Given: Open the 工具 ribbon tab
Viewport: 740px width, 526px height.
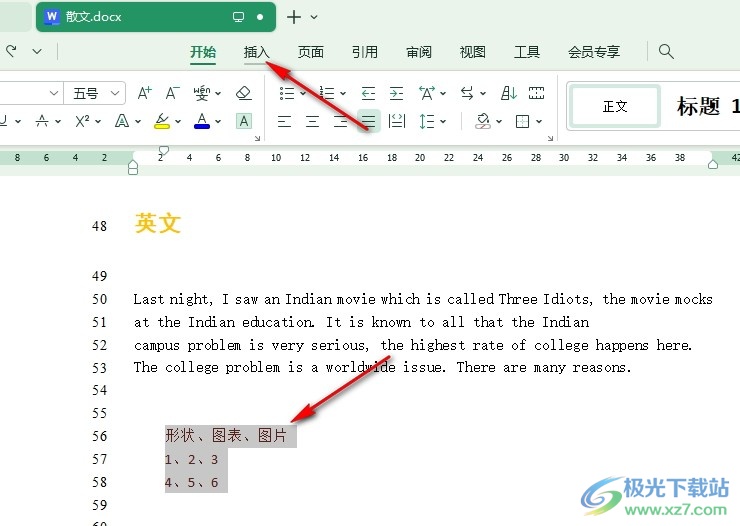Looking at the screenshot, I should pyautogui.click(x=527, y=51).
